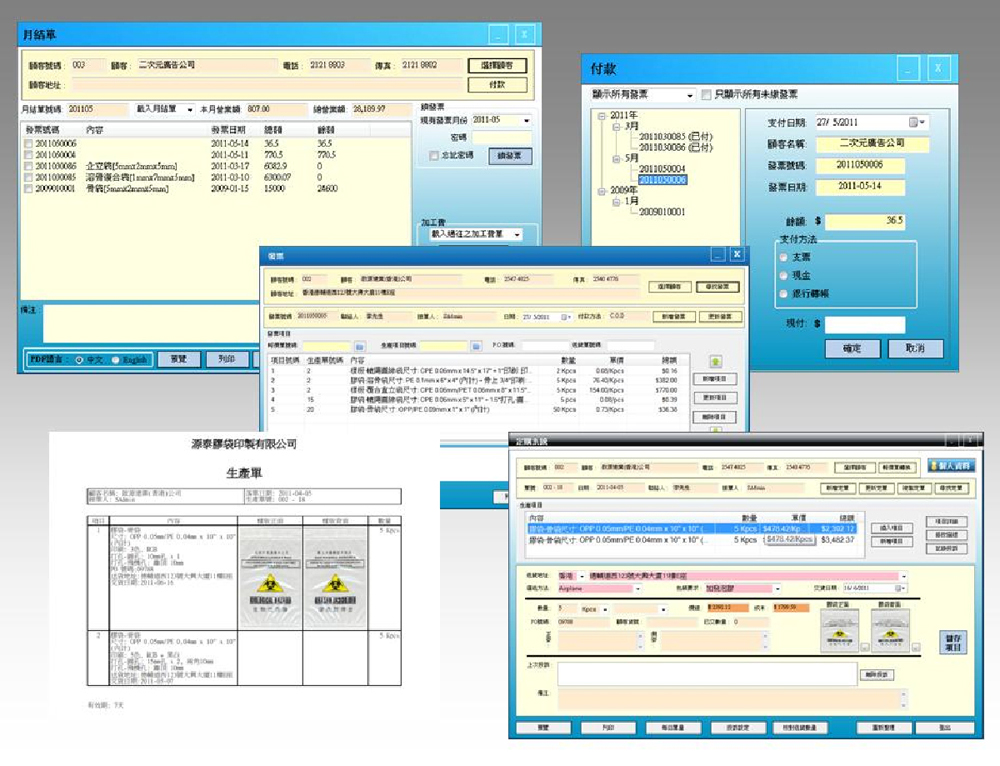Collapse the 5月 tree node
1000x766 pixels.
pyautogui.click(x=617, y=157)
